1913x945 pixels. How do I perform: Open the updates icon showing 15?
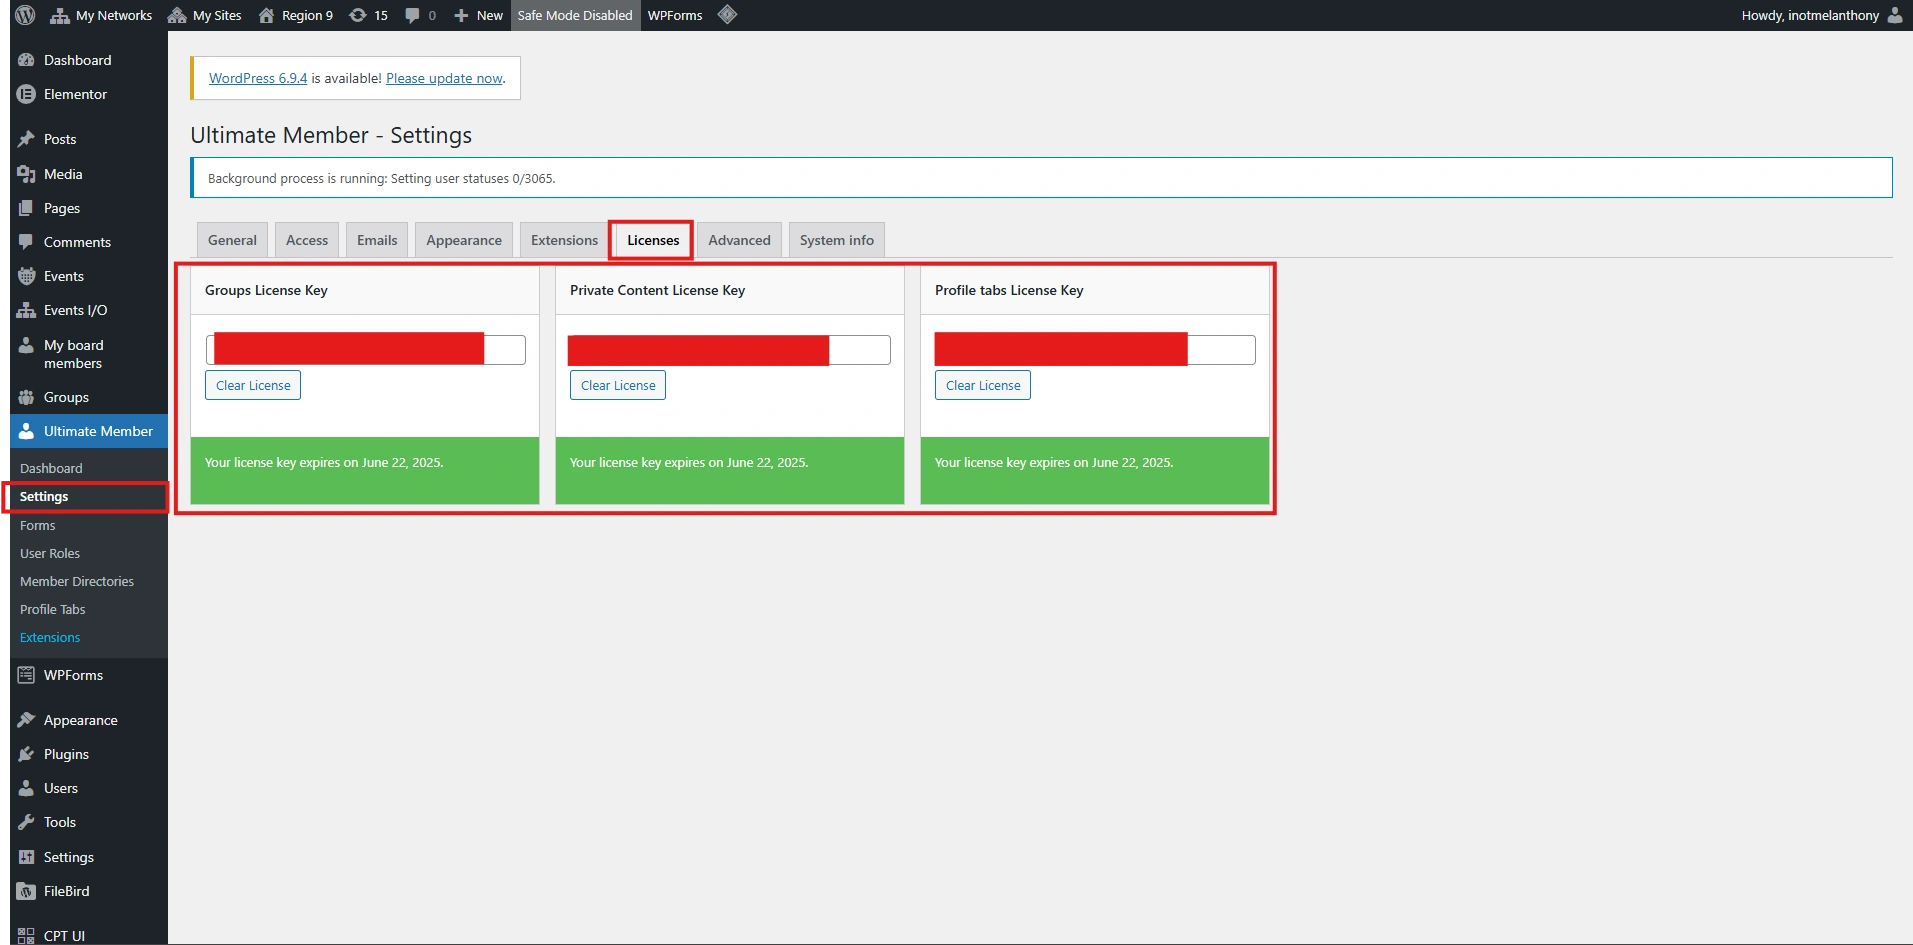pyautogui.click(x=357, y=15)
